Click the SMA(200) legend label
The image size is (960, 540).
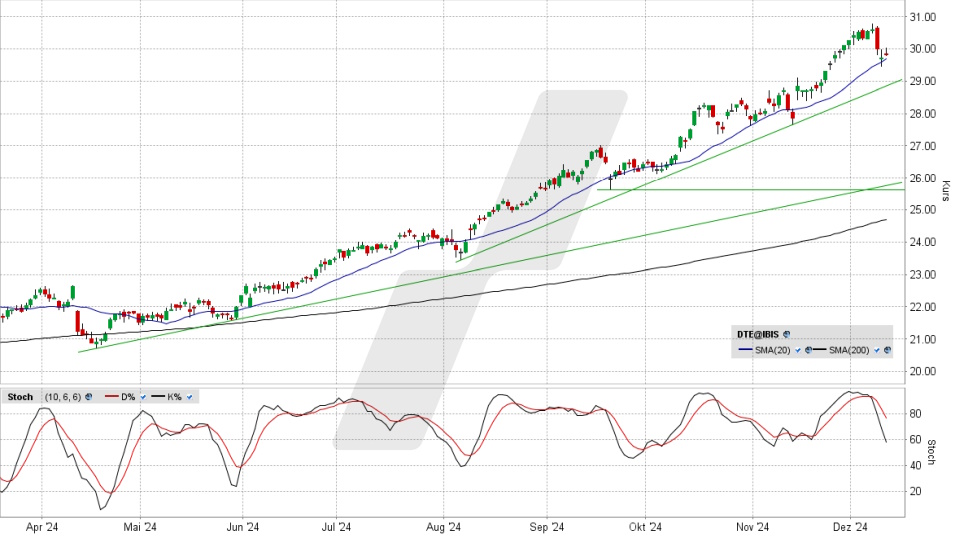click(849, 350)
